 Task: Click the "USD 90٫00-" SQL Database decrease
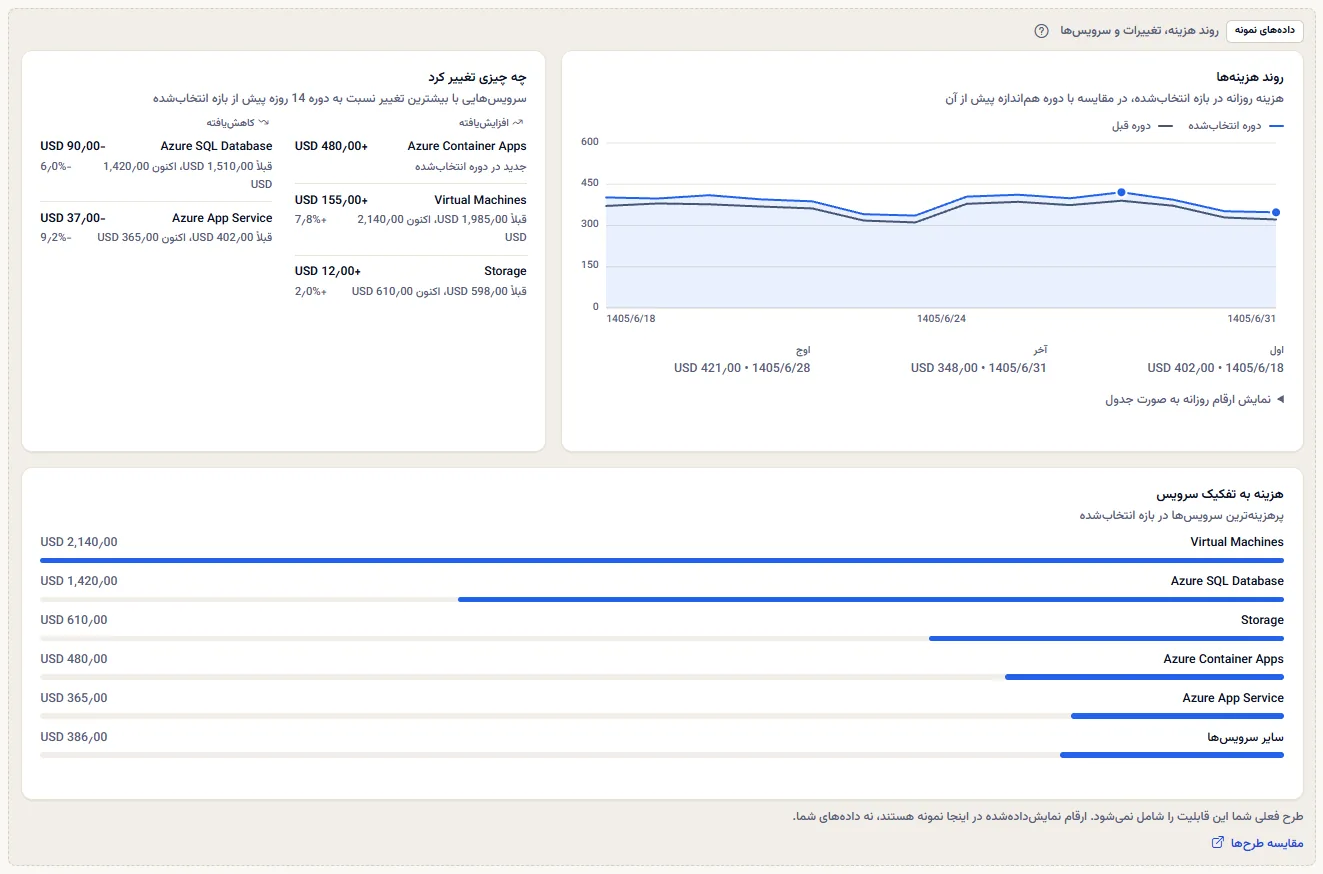pos(73,146)
